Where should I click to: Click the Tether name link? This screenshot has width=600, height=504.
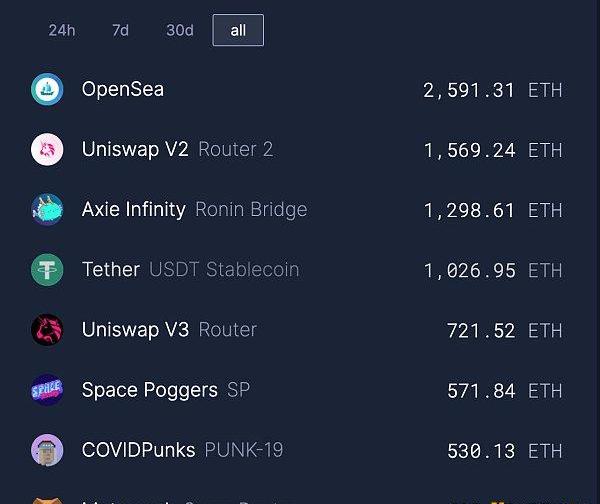point(111,270)
